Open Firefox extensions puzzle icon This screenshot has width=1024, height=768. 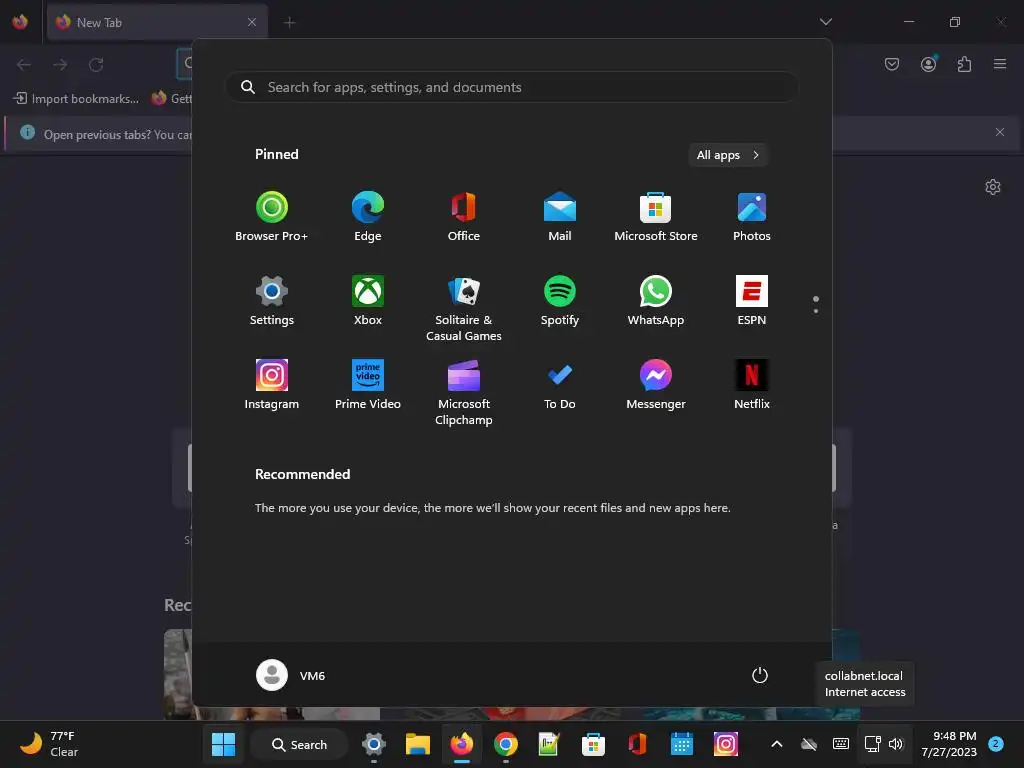pos(964,64)
